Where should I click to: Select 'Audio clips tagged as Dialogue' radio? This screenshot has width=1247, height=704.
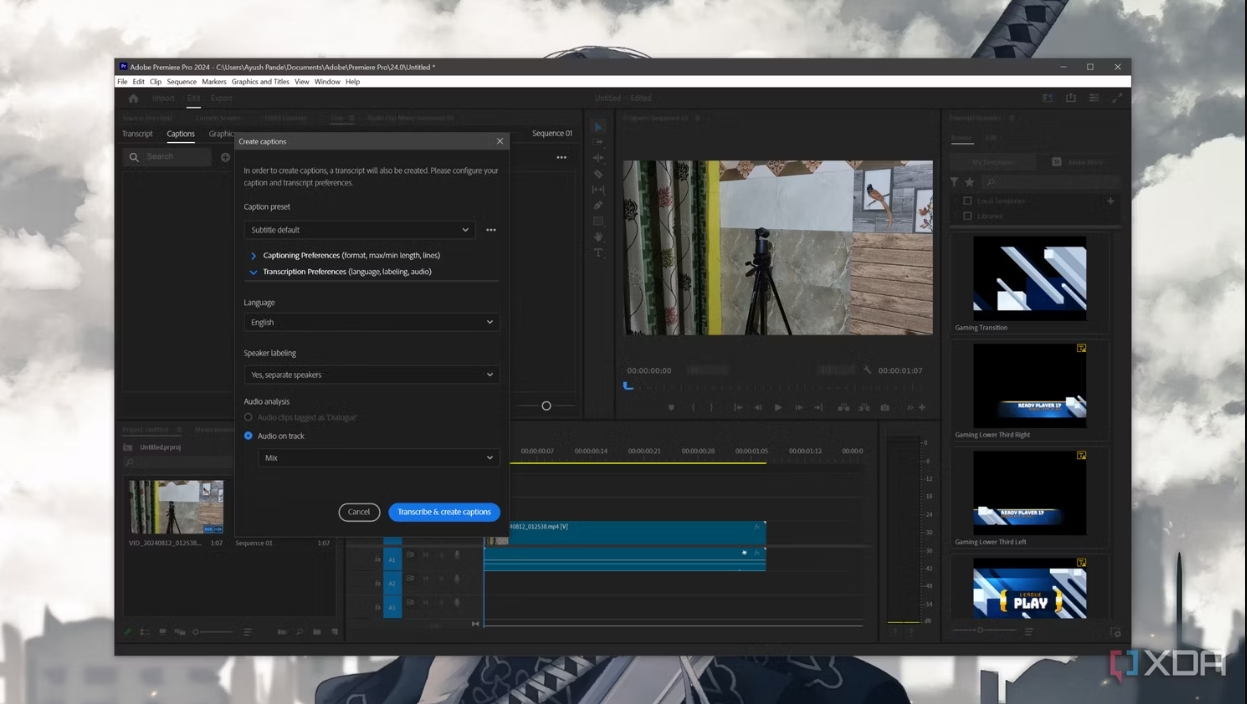click(248, 417)
